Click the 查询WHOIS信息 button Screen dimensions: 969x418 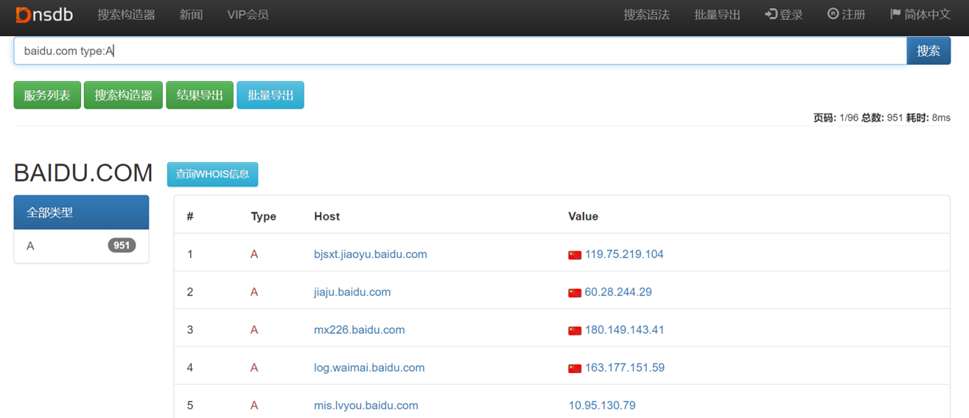point(213,174)
